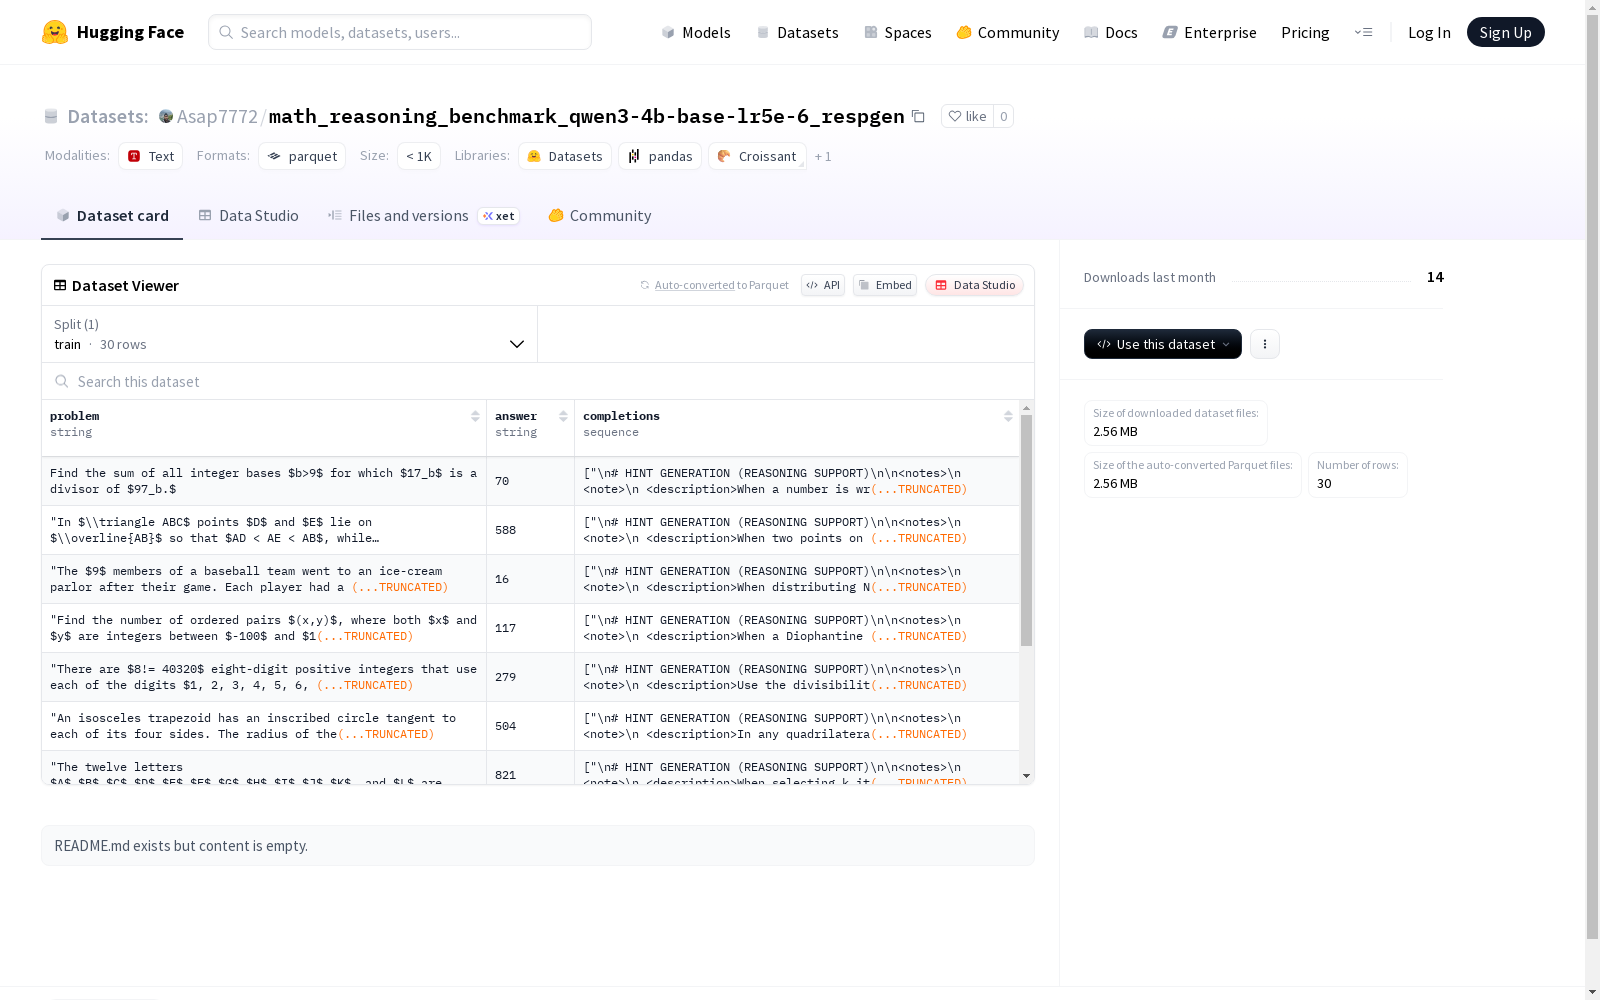This screenshot has height=1000, width=1600.
Task: Open Data Studio from the viewer header
Action: [974, 285]
